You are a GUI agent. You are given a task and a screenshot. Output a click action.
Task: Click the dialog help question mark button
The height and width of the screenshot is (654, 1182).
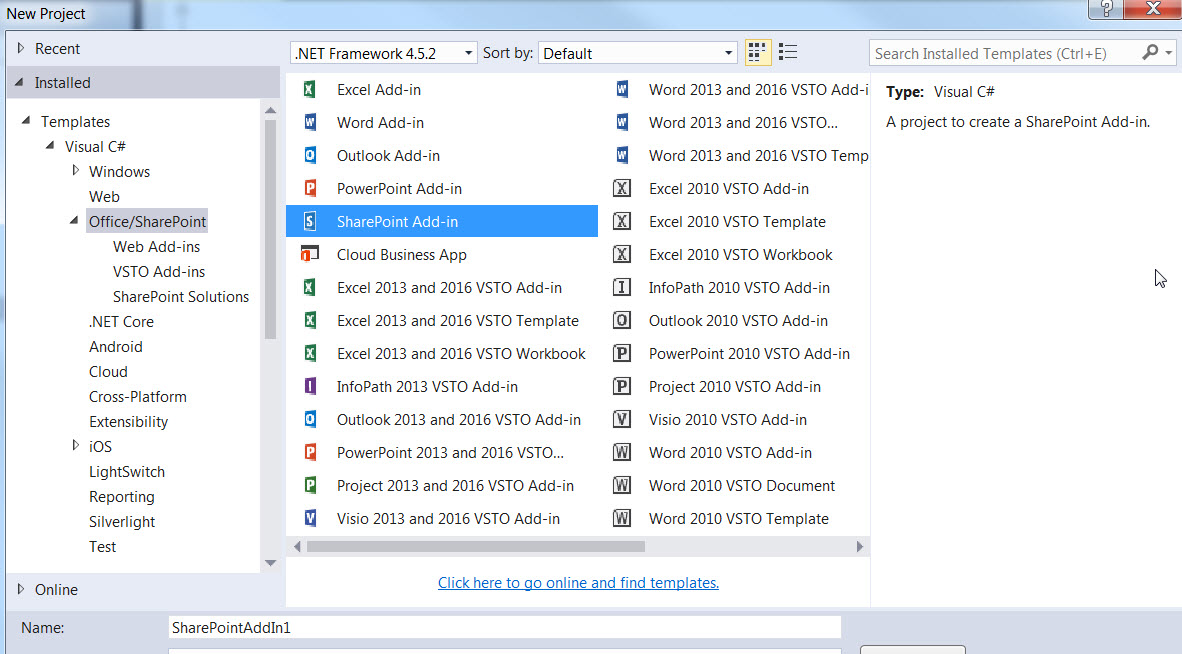tap(1106, 8)
